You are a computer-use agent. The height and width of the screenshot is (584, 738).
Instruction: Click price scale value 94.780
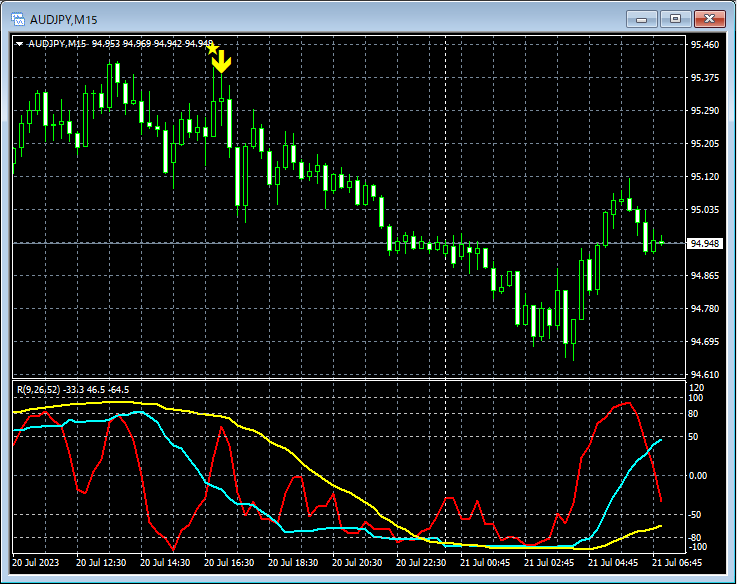point(705,309)
